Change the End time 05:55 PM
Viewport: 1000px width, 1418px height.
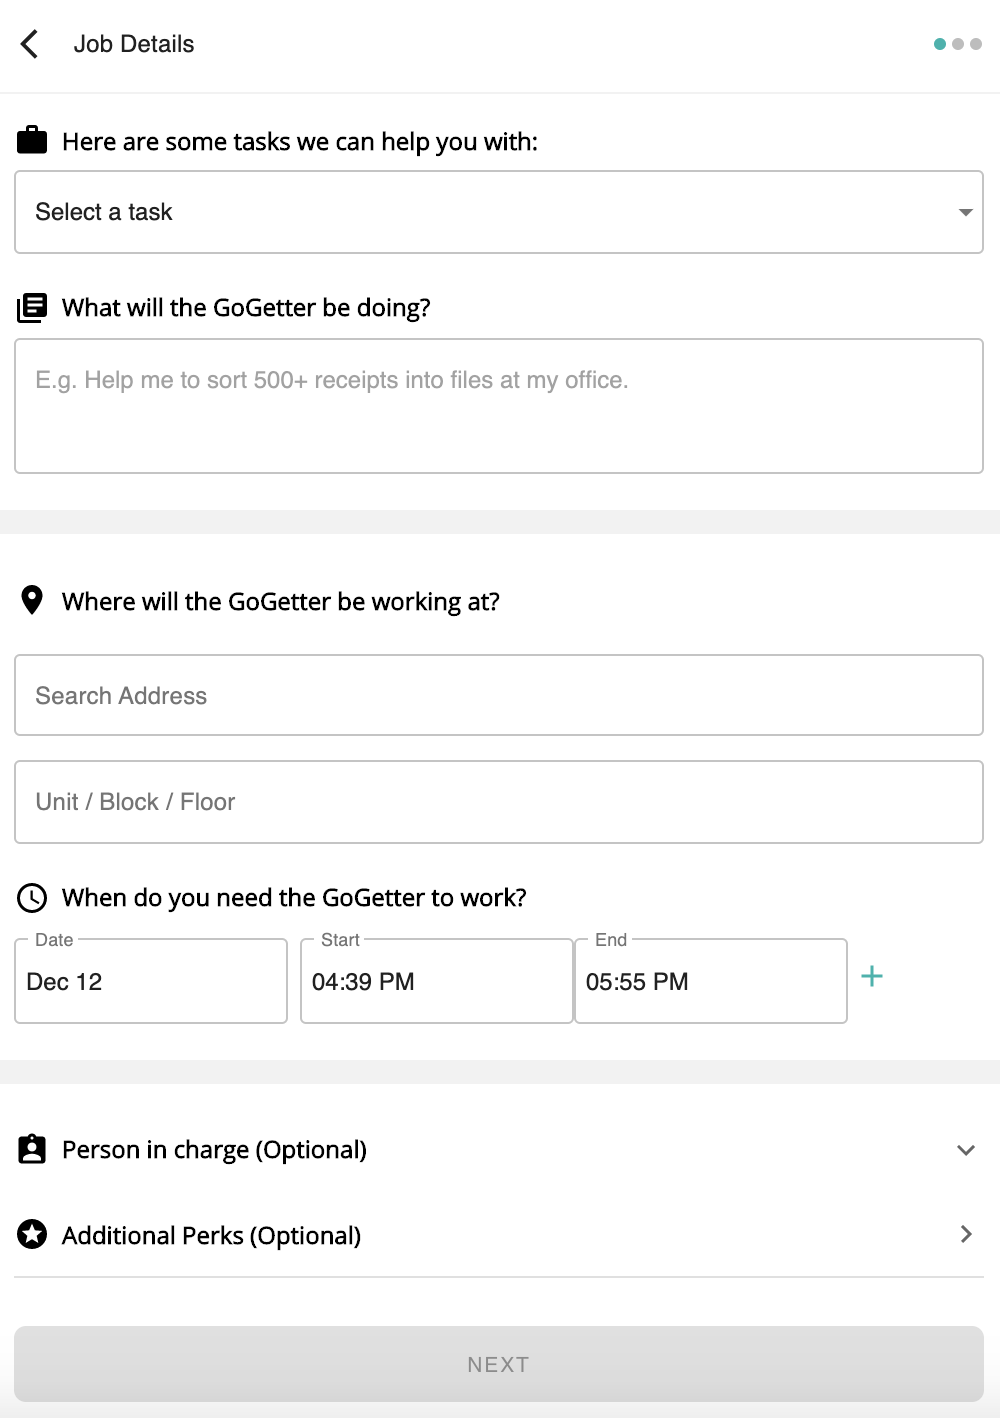click(711, 982)
